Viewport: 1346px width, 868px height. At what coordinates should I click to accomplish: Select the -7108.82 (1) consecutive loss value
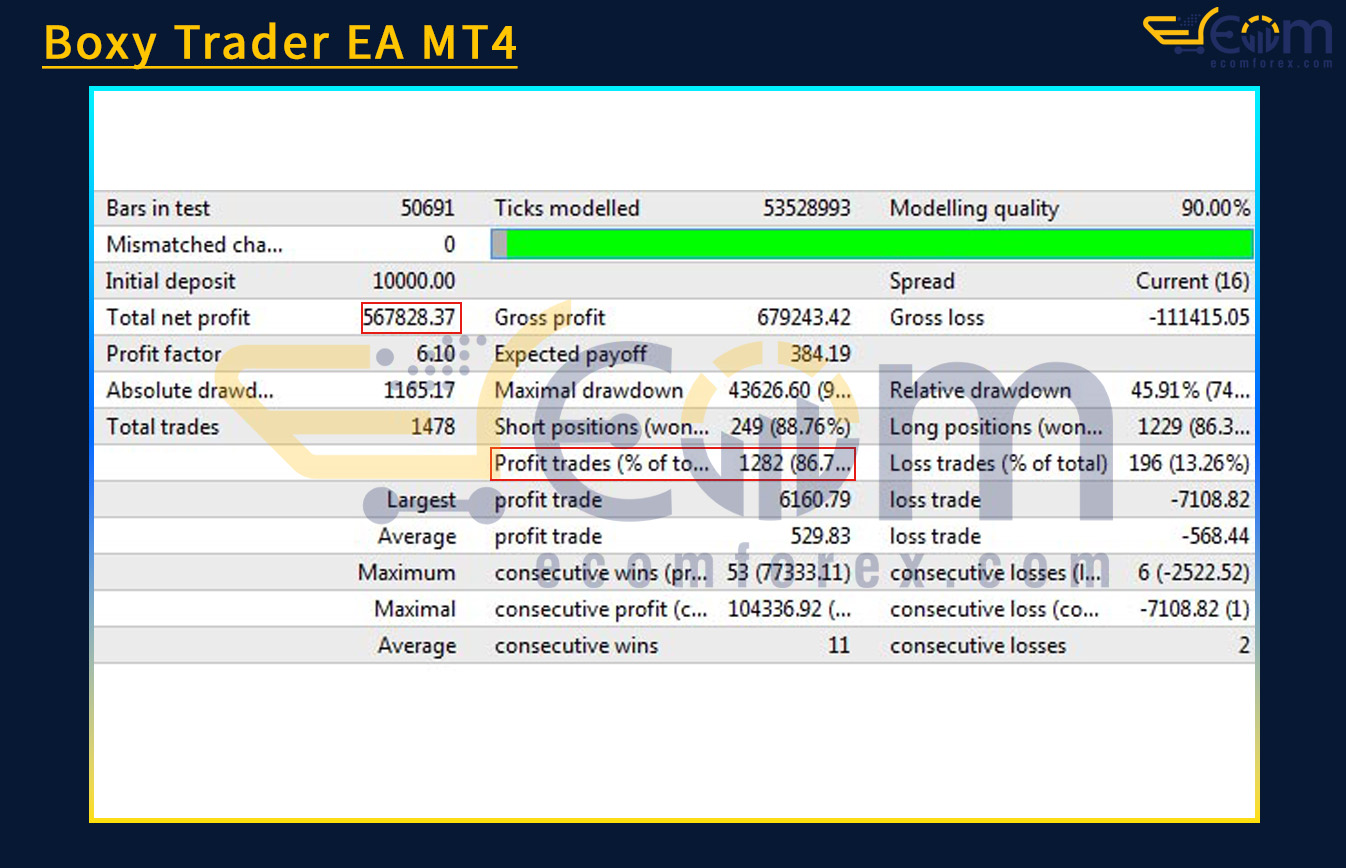tap(1195, 609)
